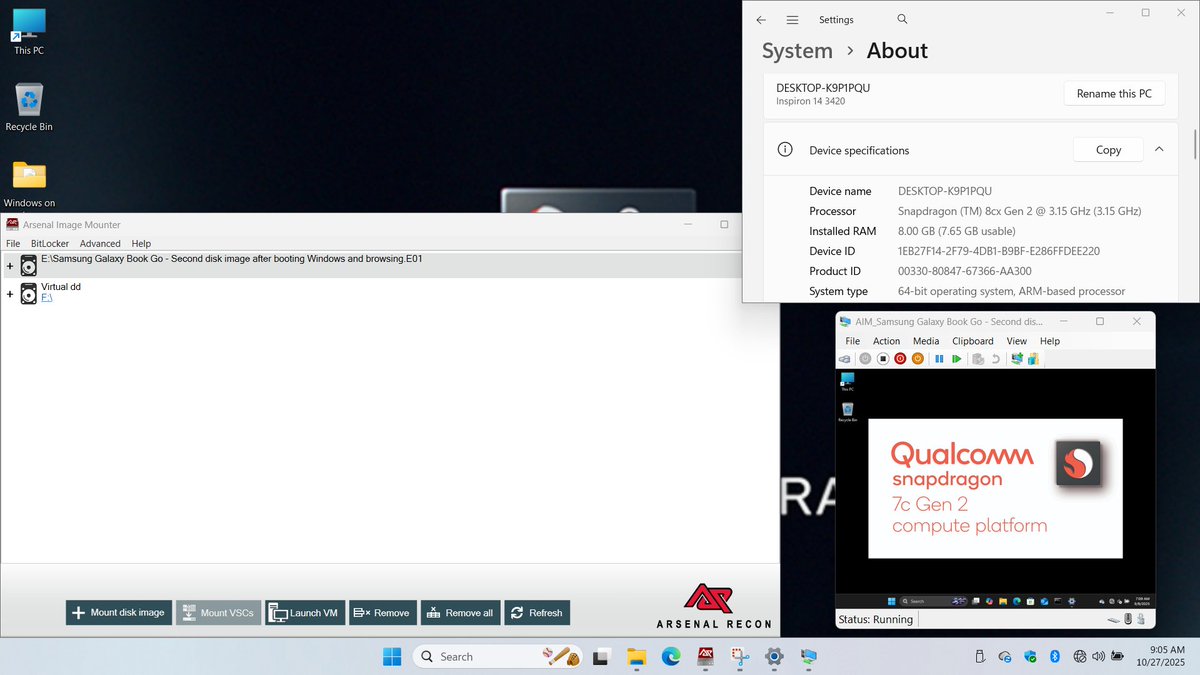
Task: Open the VM window Help menu
Action: click(x=1049, y=341)
